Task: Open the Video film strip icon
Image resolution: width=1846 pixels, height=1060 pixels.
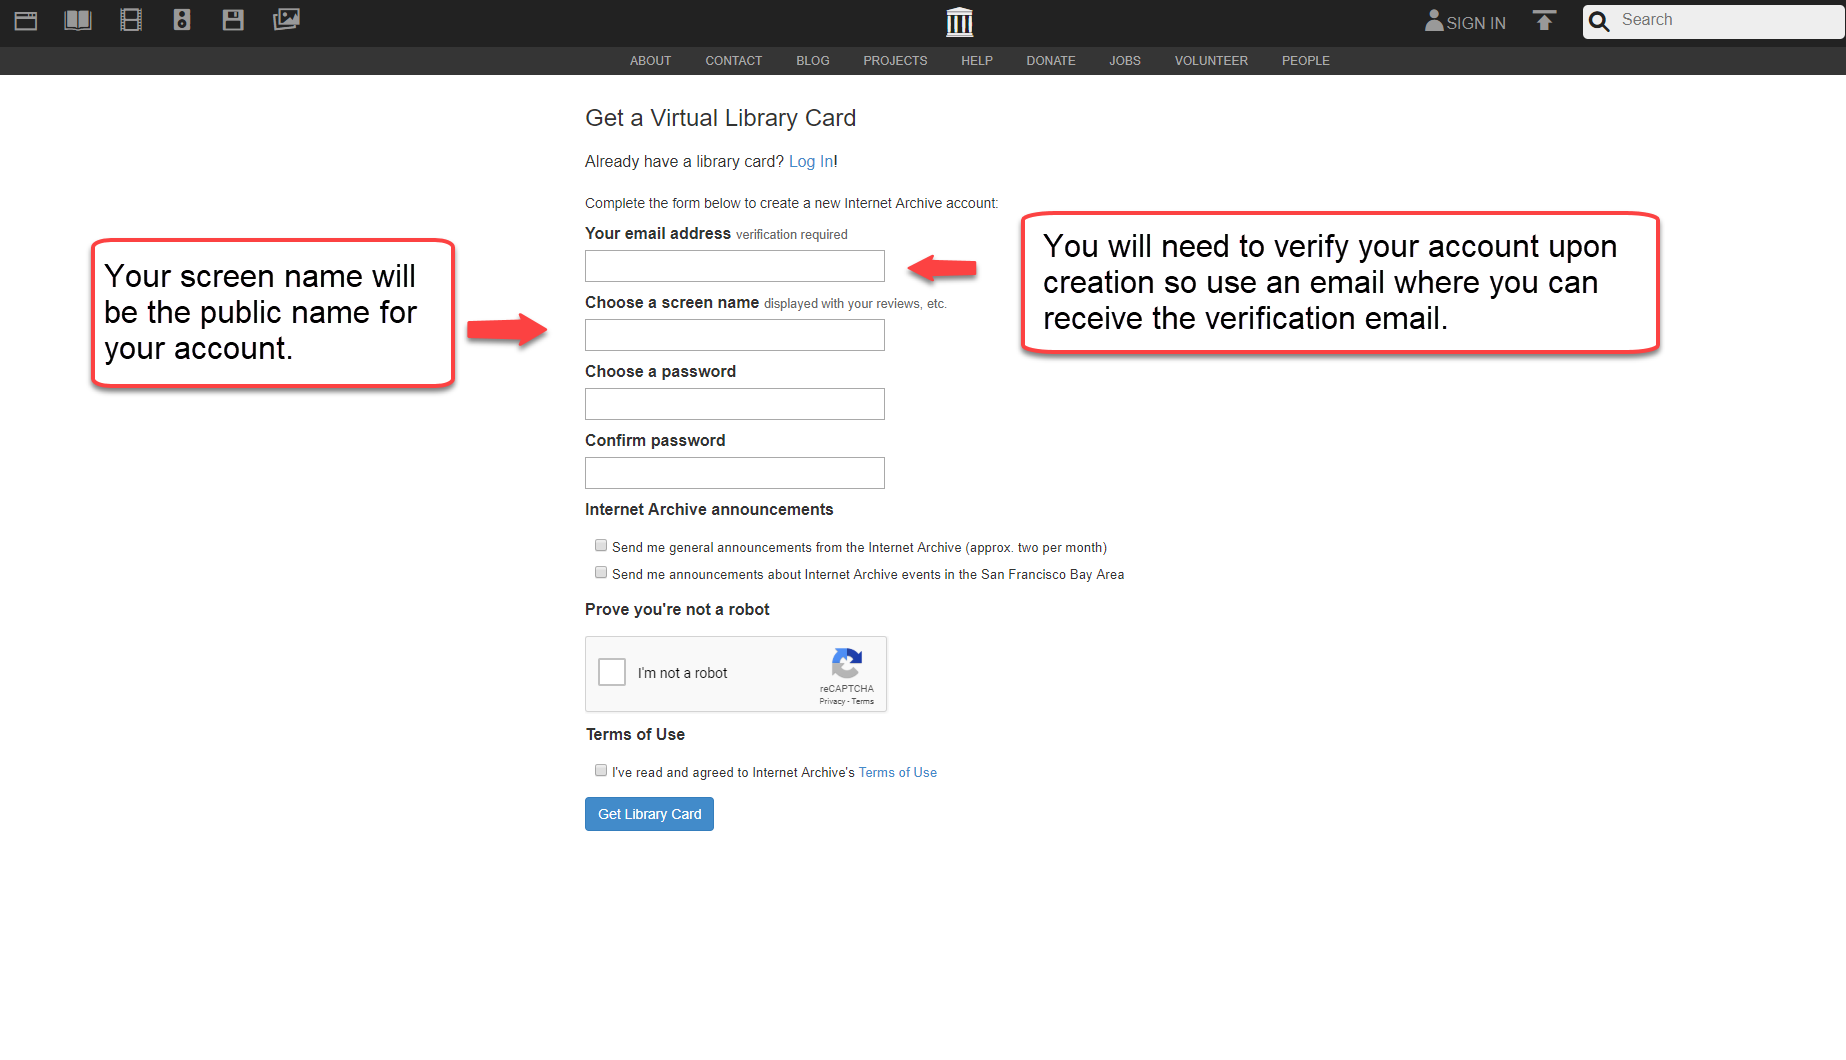Action: (x=131, y=20)
